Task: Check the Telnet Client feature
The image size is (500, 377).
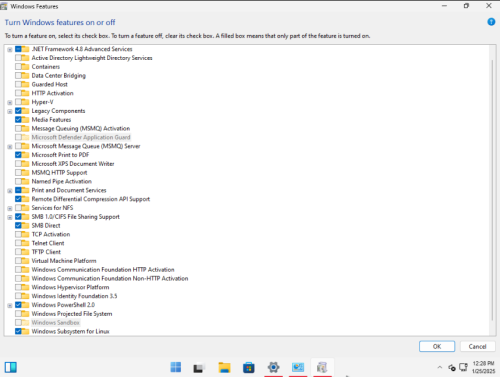Action: (18, 243)
